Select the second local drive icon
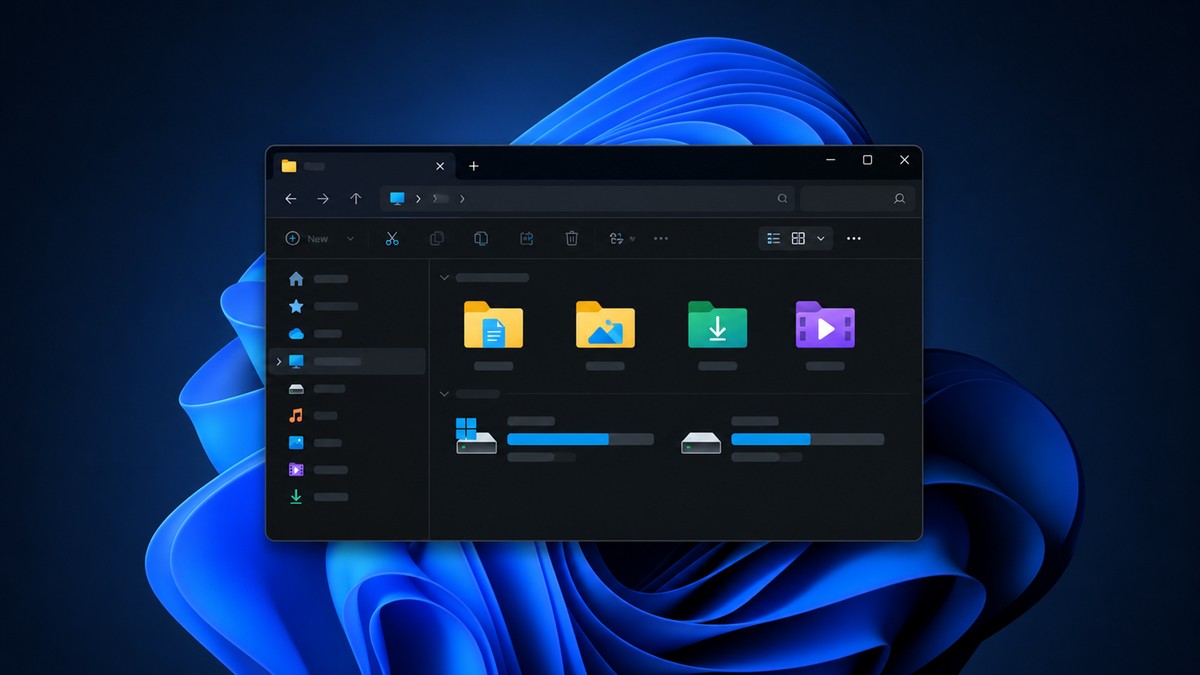This screenshot has width=1200, height=675. point(700,442)
